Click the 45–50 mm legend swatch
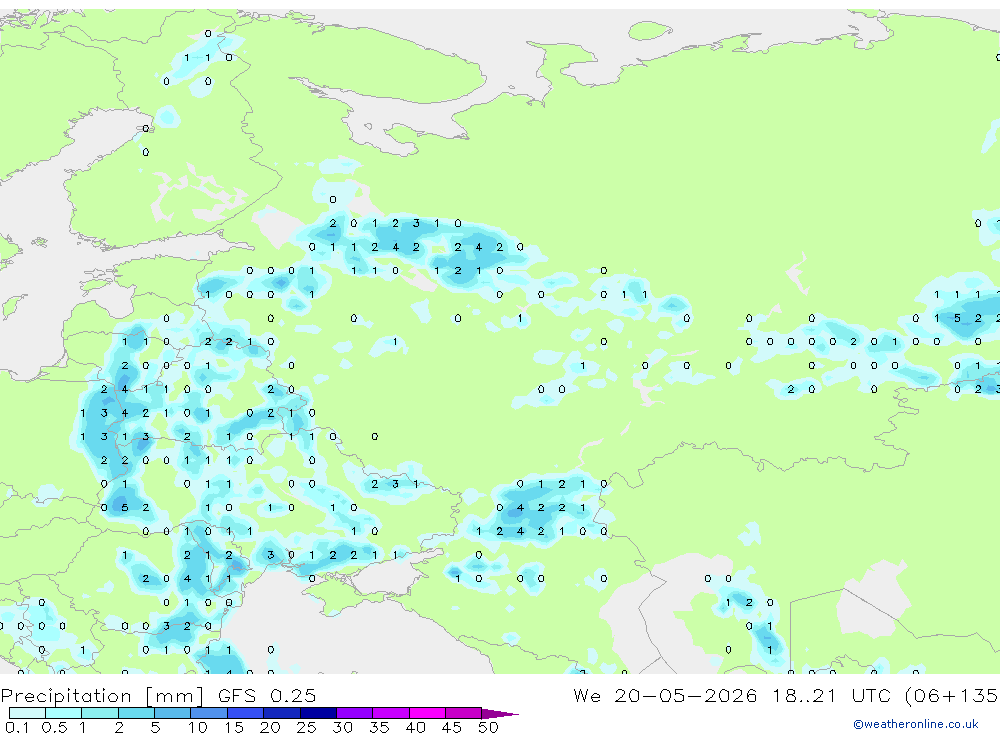Screen dimensions: 1000x733 click(463, 713)
